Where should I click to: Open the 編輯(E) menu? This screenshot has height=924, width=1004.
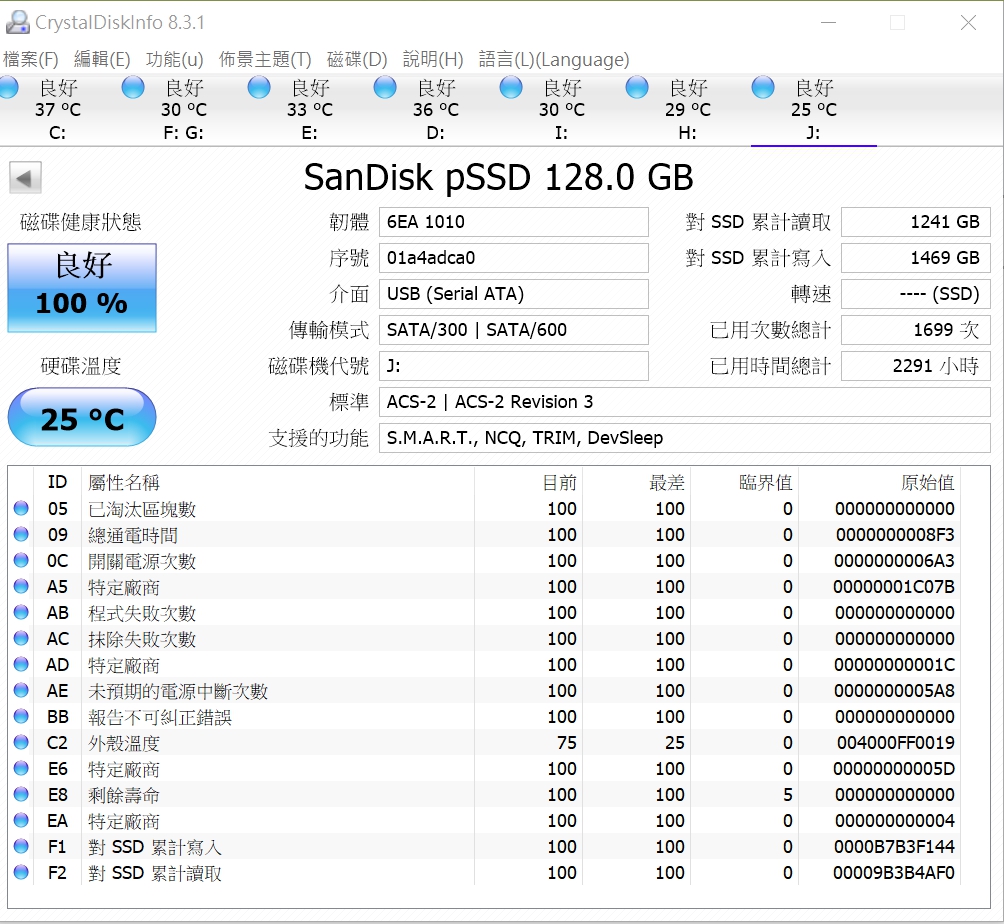102,59
